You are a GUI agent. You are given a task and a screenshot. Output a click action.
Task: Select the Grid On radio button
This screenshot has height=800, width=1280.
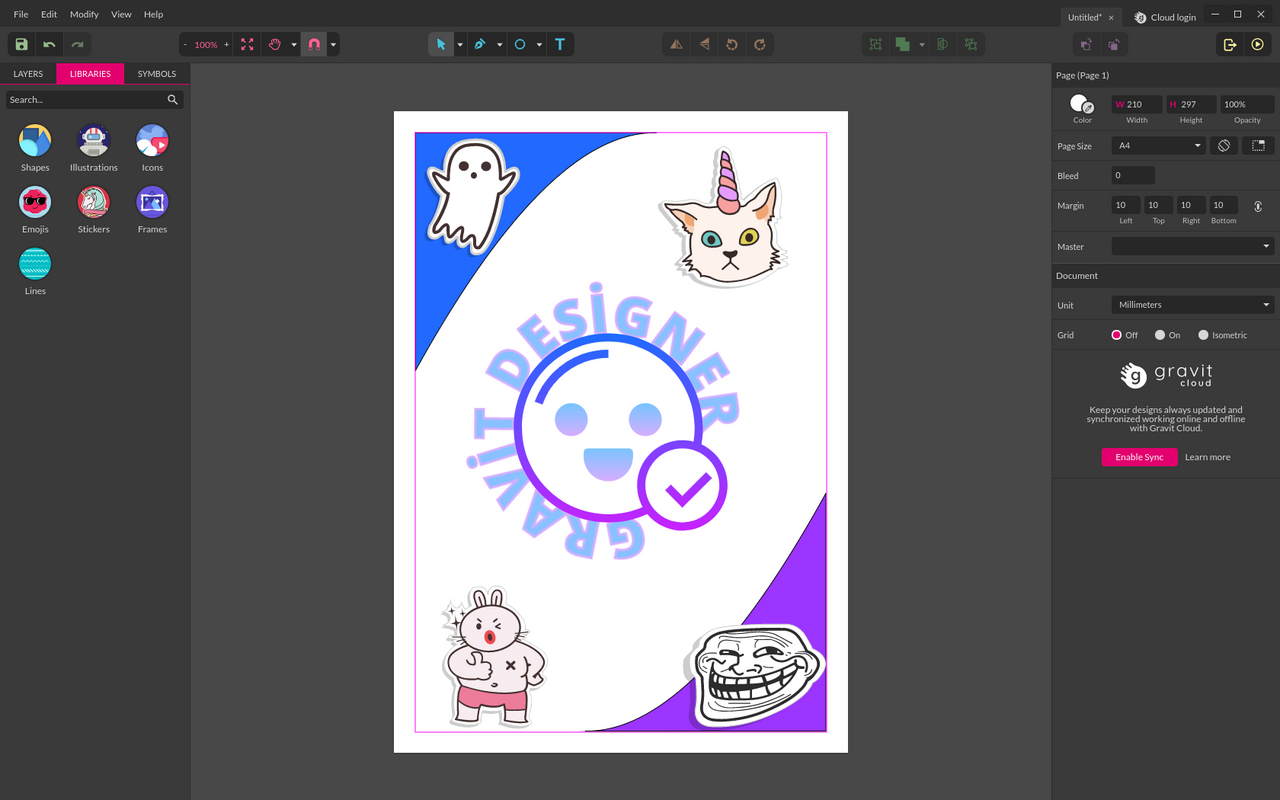pos(1160,335)
